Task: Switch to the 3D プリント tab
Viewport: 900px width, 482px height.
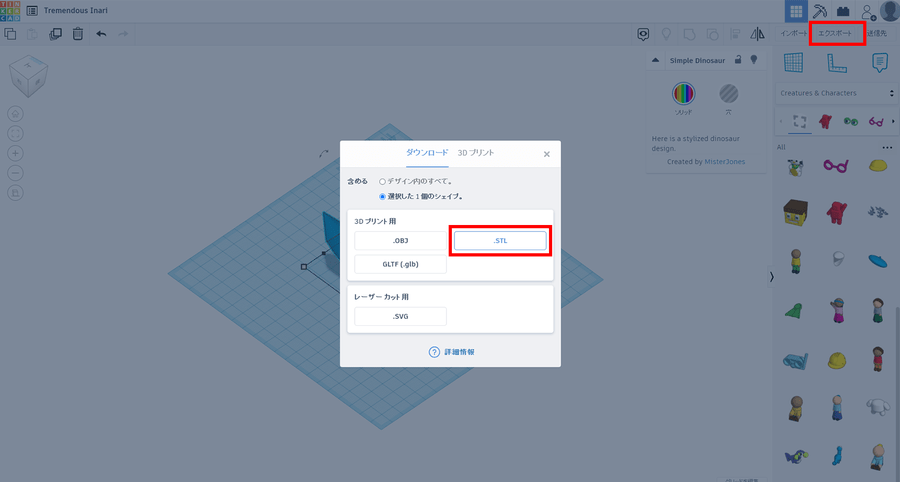Action: pyautogui.click(x=476, y=153)
